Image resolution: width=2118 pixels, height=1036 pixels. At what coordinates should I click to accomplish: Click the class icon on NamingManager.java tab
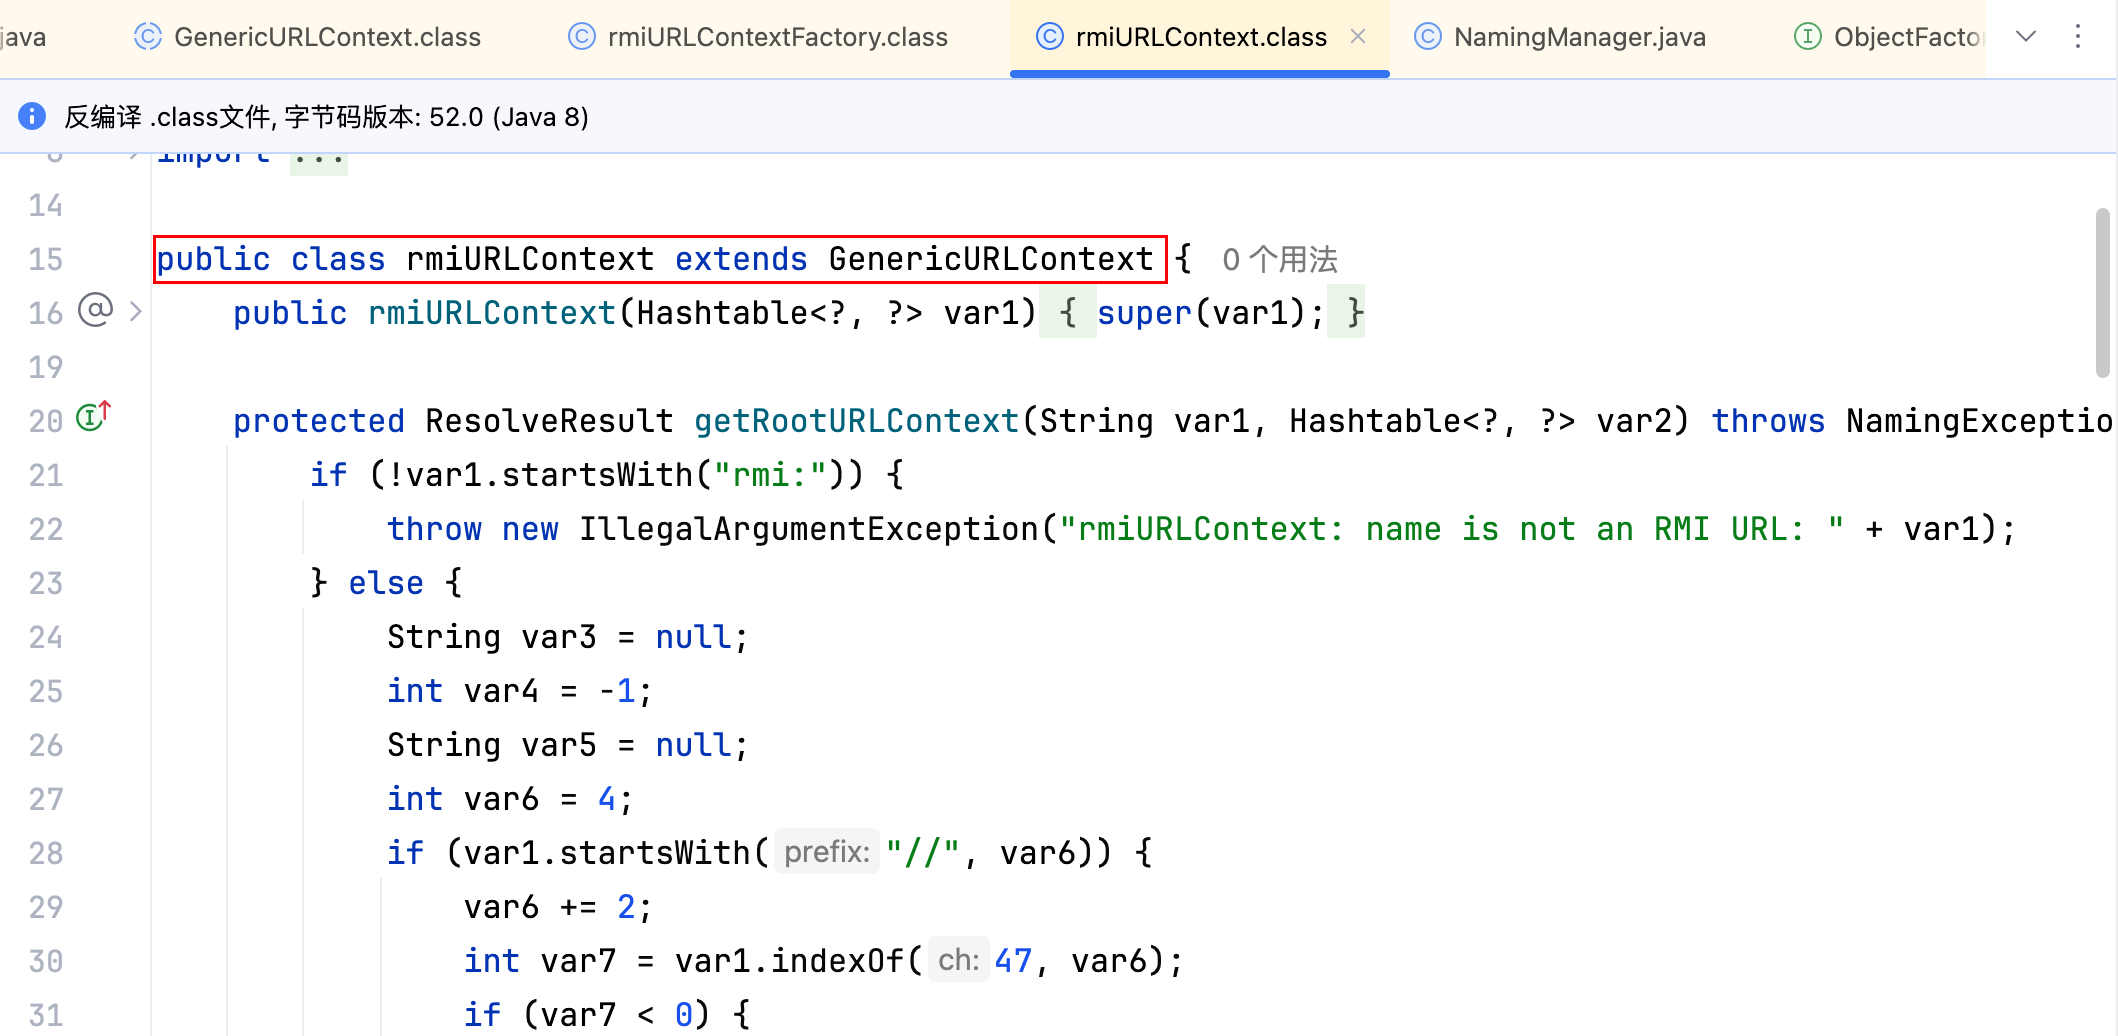[1427, 37]
